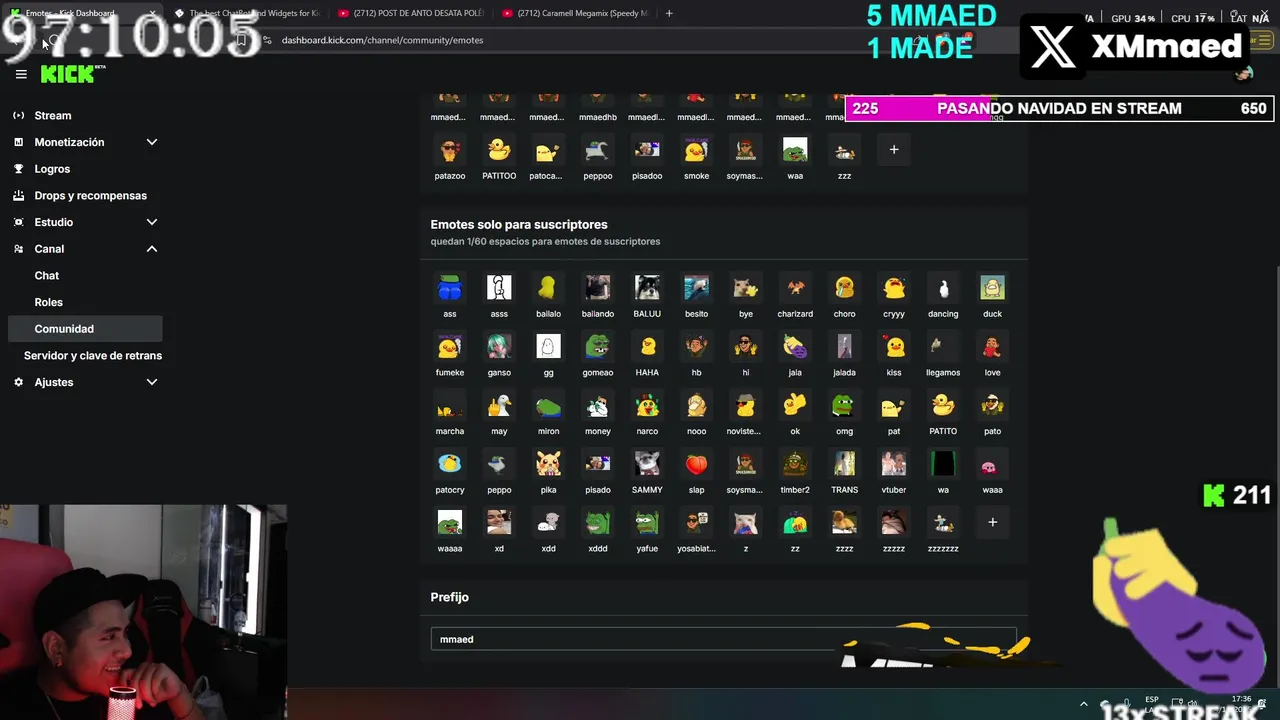The height and width of the screenshot is (720, 1280).
Task: Click the profile avatar at top right
Action: tap(1244, 73)
